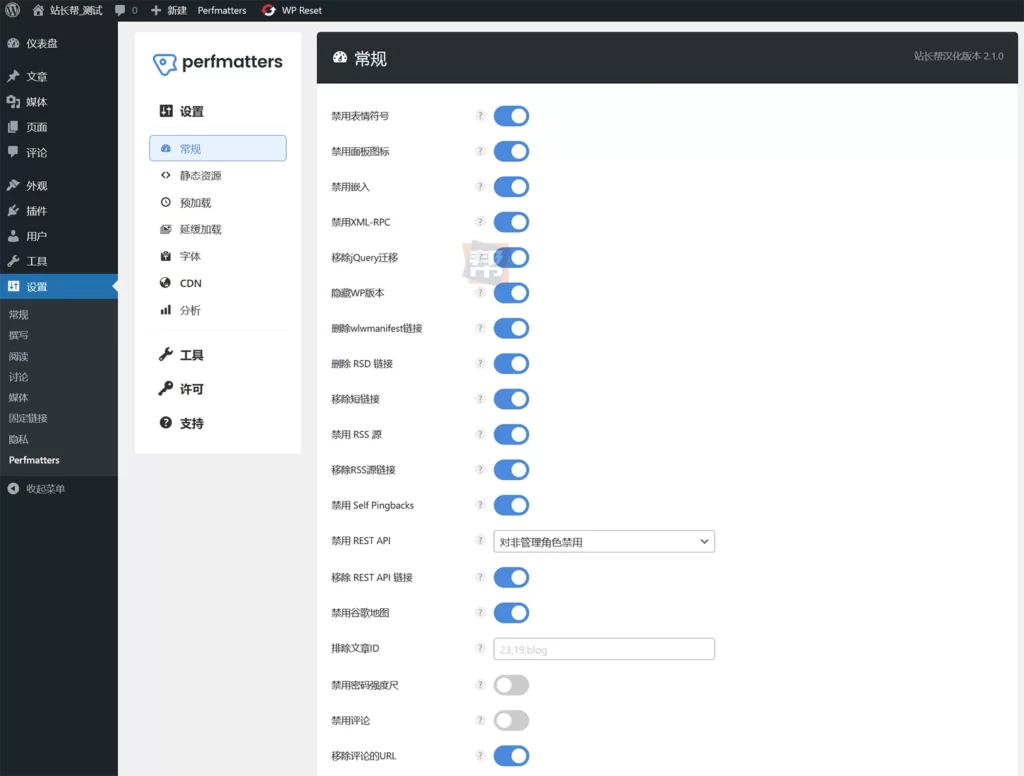Click the 静态资源 code icon
The width and height of the screenshot is (1024, 776).
[165, 175]
